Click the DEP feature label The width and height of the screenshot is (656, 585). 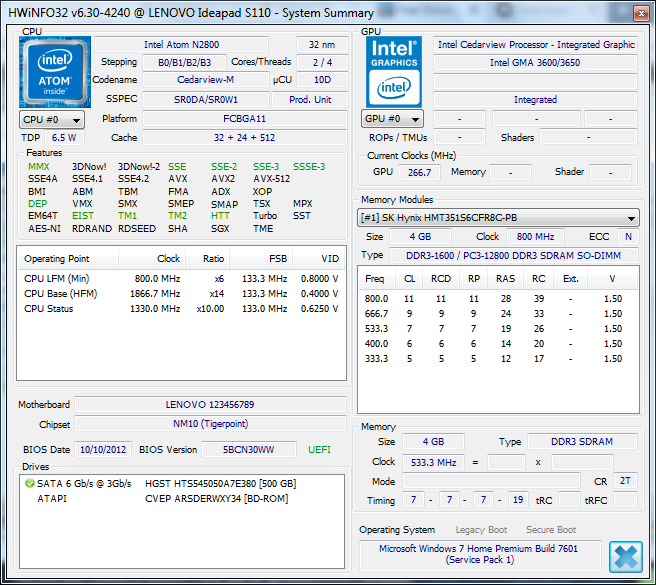38,204
